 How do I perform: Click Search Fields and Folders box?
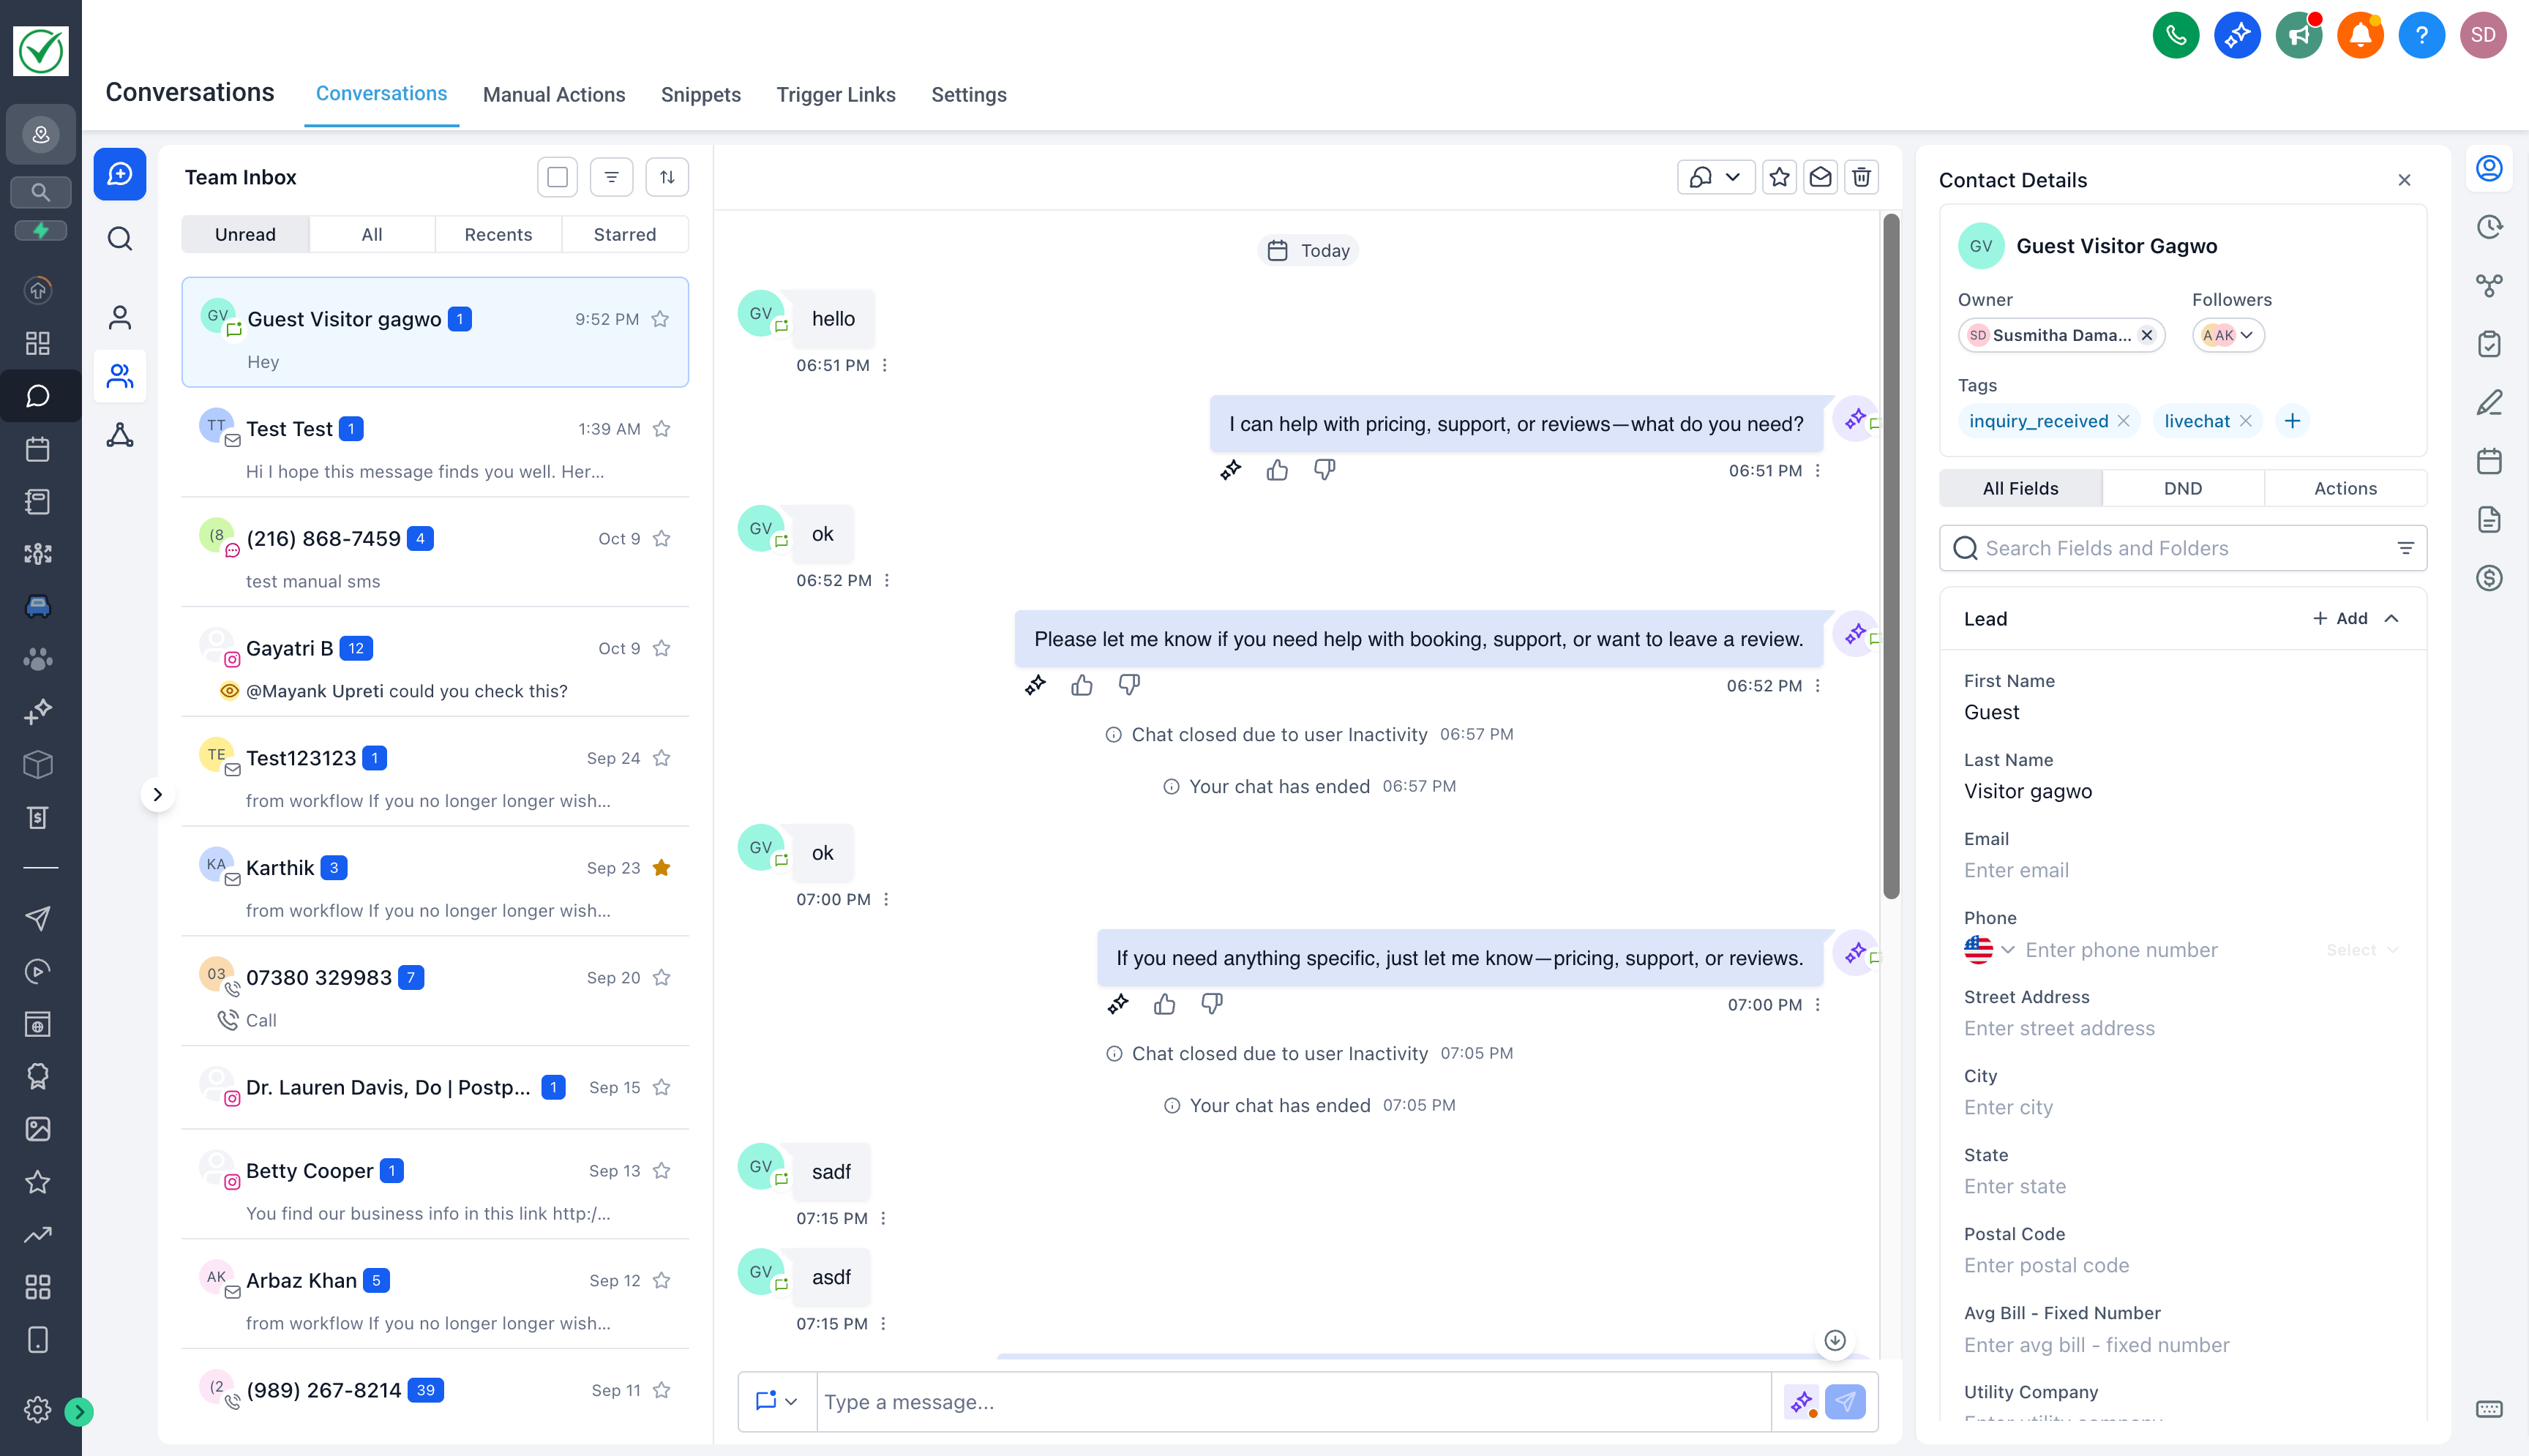[x=2182, y=548]
